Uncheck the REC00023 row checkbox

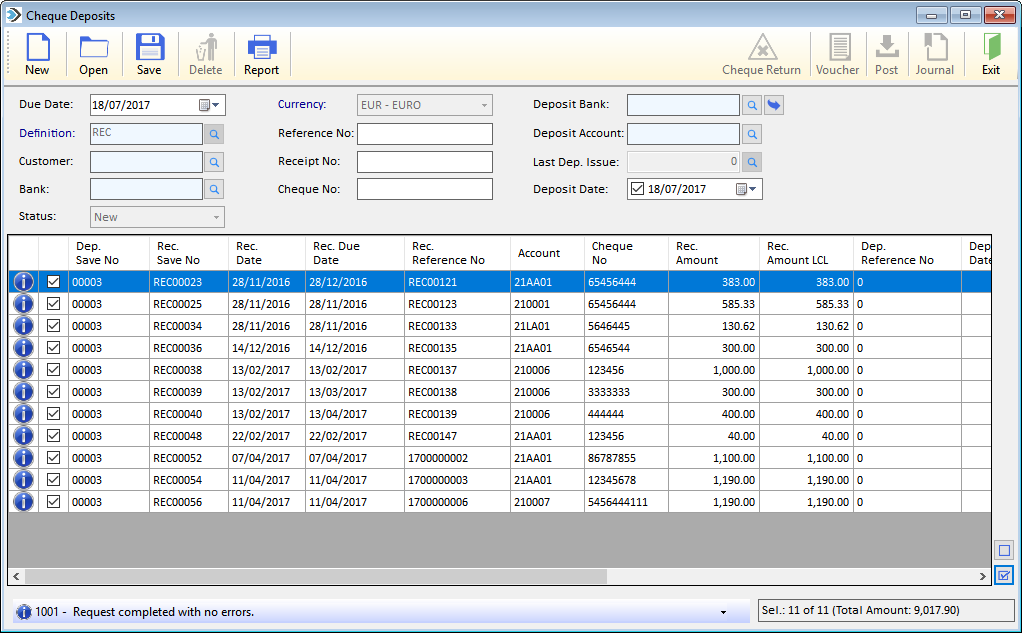pos(53,282)
